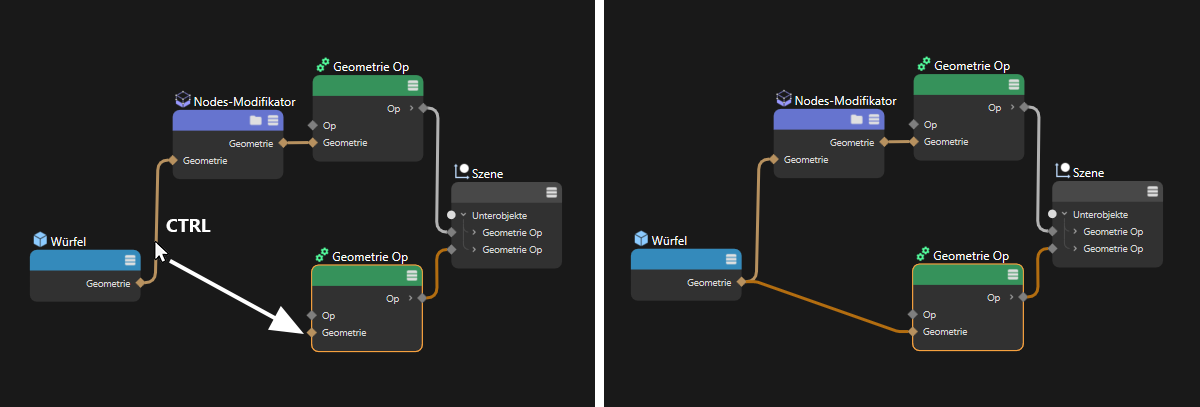This screenshot has height=407, width=1200.
Task: Click Nodes-Modifikator Geometrie input port in left image
Action: pos(173,160)
